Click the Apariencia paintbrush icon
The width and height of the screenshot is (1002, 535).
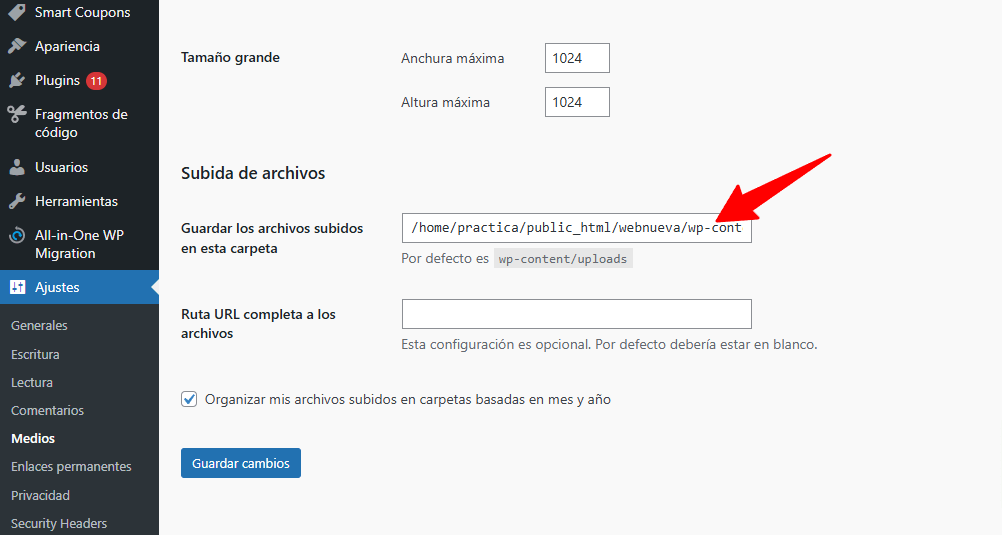(17, 46)
